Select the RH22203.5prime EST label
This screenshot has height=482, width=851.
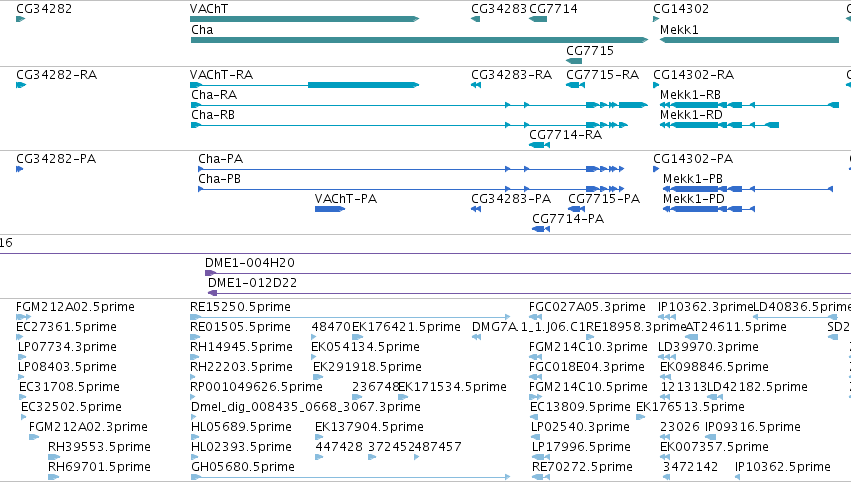click(x=242, y=367)
